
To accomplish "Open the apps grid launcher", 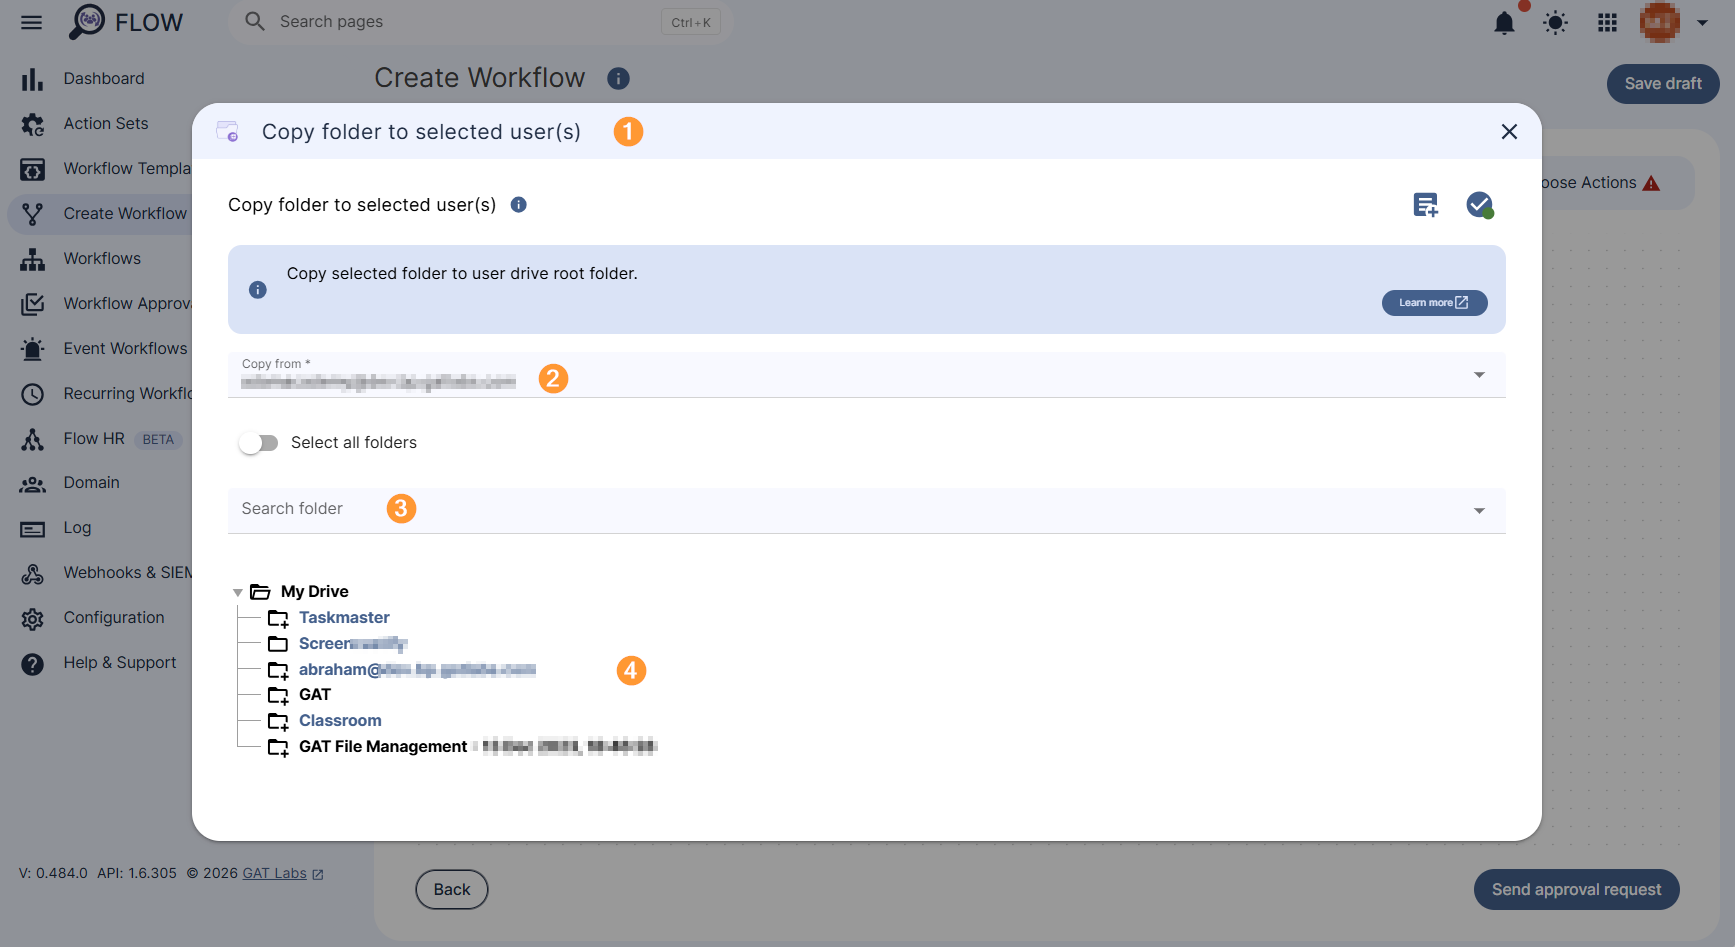I will 1607,23.
